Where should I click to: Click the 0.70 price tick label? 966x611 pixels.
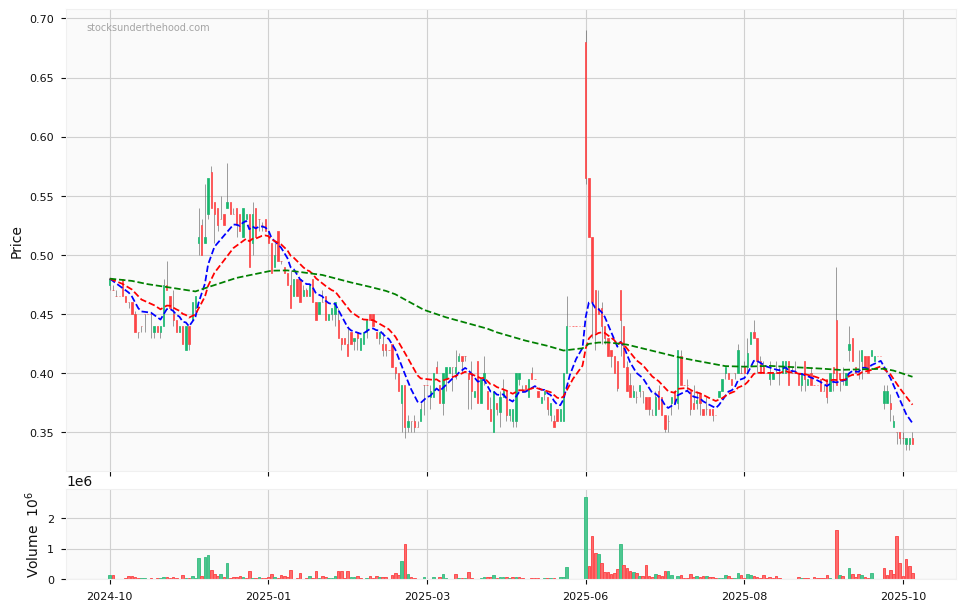41,20
